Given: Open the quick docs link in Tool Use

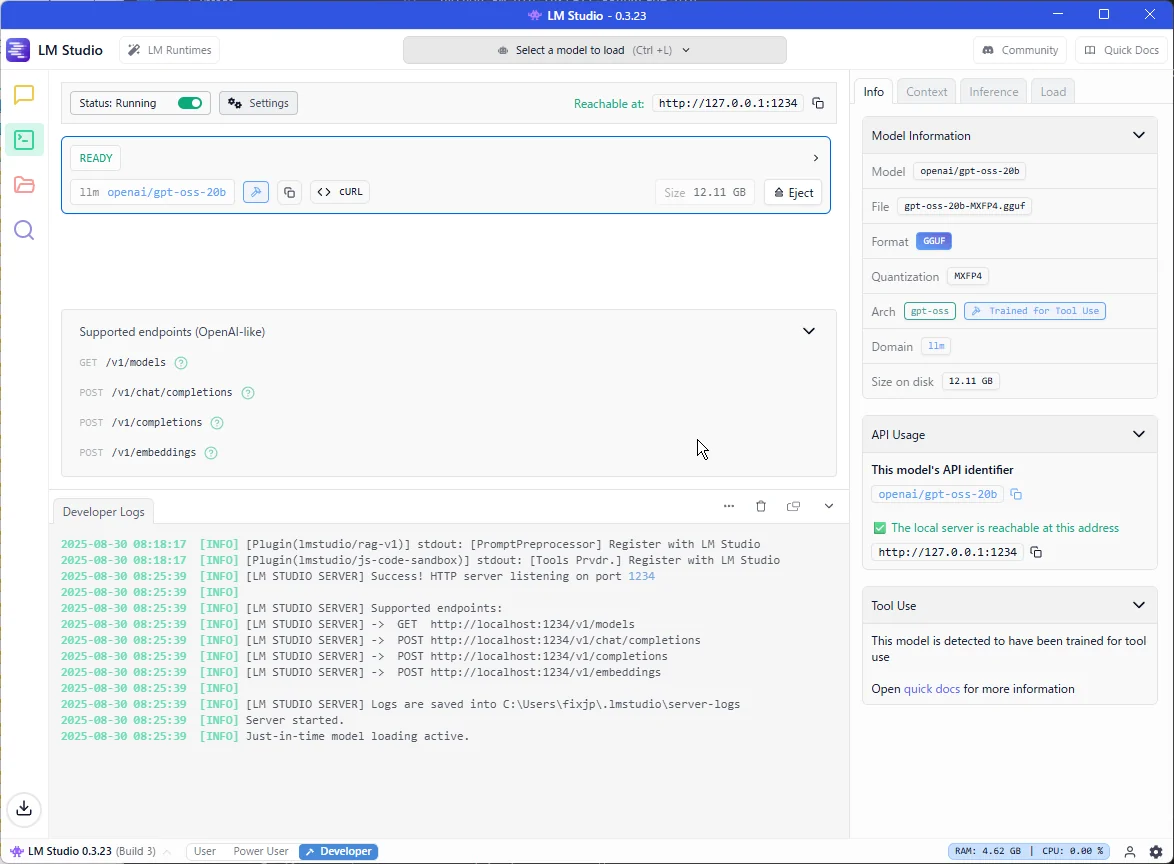Looking at the screenshot, I should [x=931, y=689].
